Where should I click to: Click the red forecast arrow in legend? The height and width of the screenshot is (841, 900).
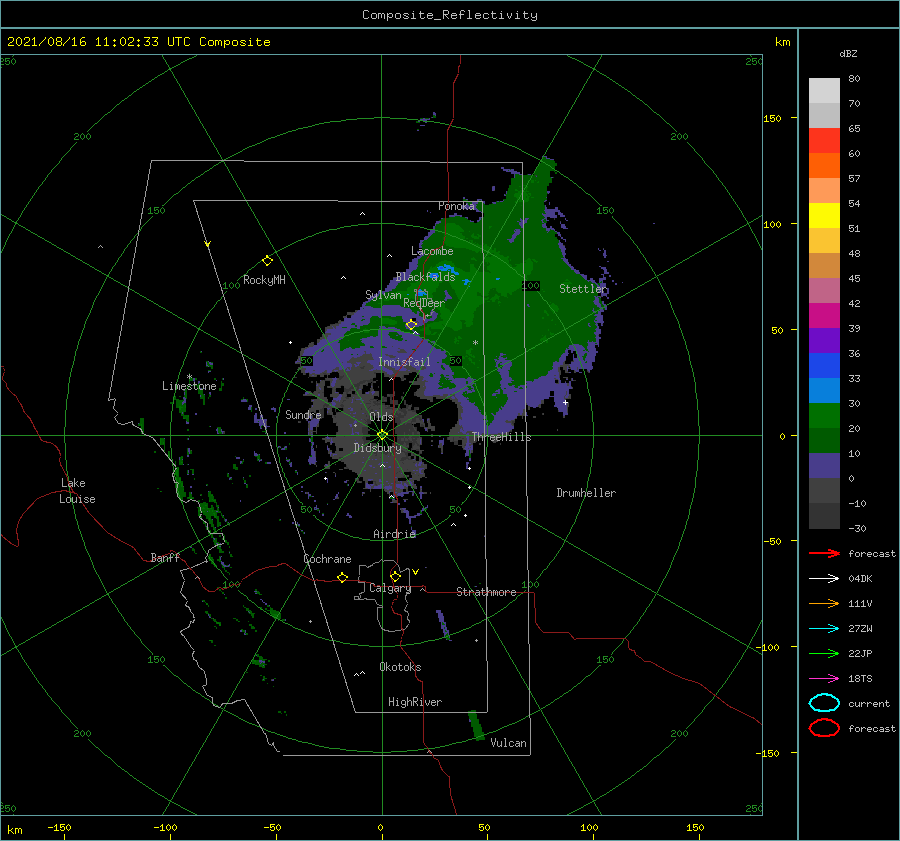[x=824, y=553]
